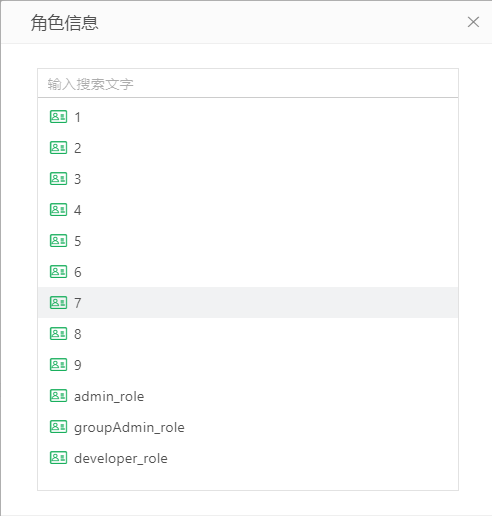Choose the groupAdmin_role entry
The height and width of the screenshot is (516, 492).
248,427
